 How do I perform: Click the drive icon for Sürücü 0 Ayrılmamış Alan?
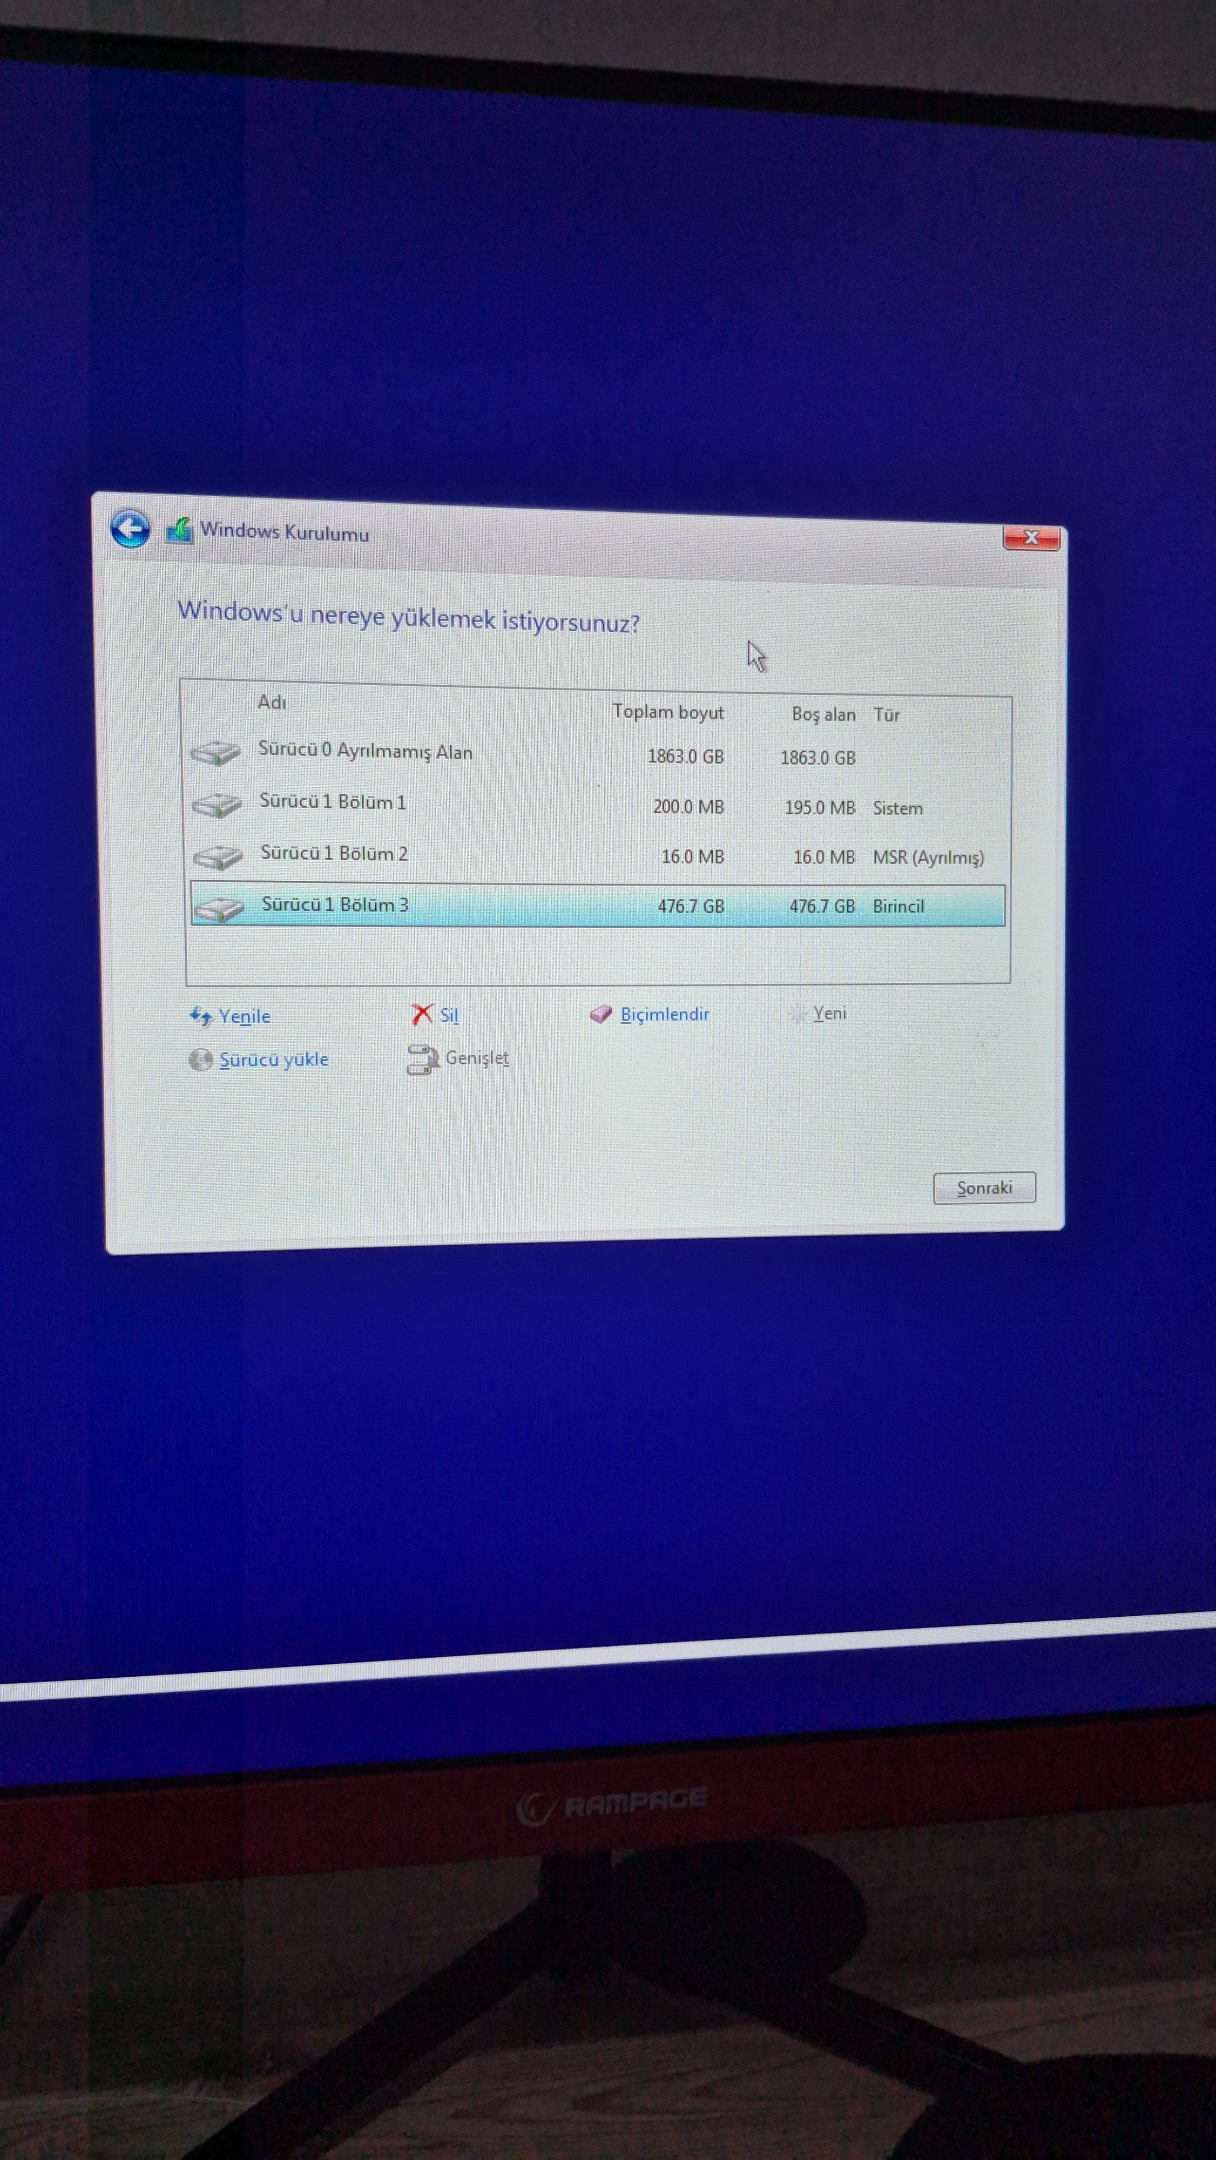[215, 753]
